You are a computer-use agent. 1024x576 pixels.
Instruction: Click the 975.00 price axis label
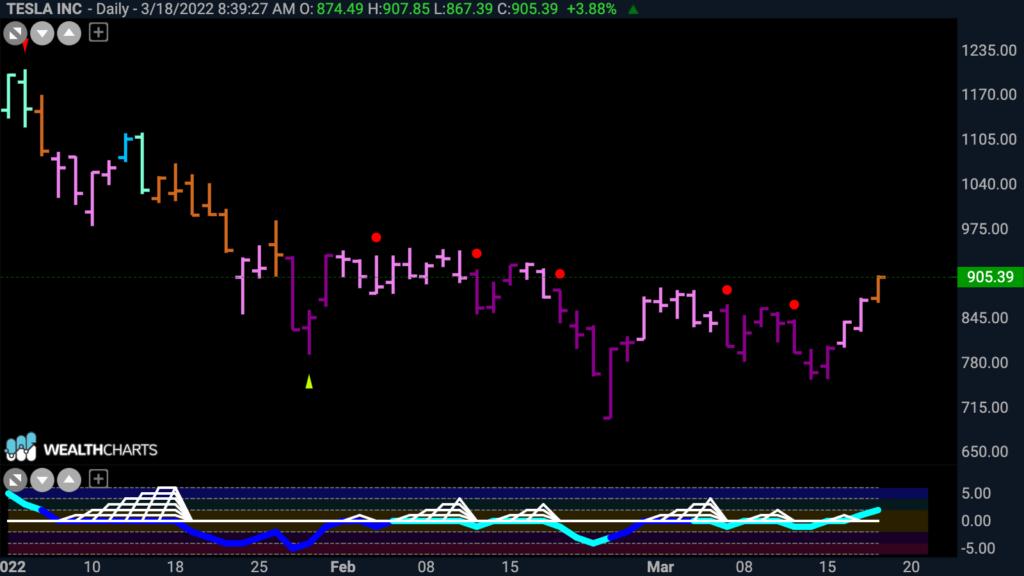tap(985, 229)
